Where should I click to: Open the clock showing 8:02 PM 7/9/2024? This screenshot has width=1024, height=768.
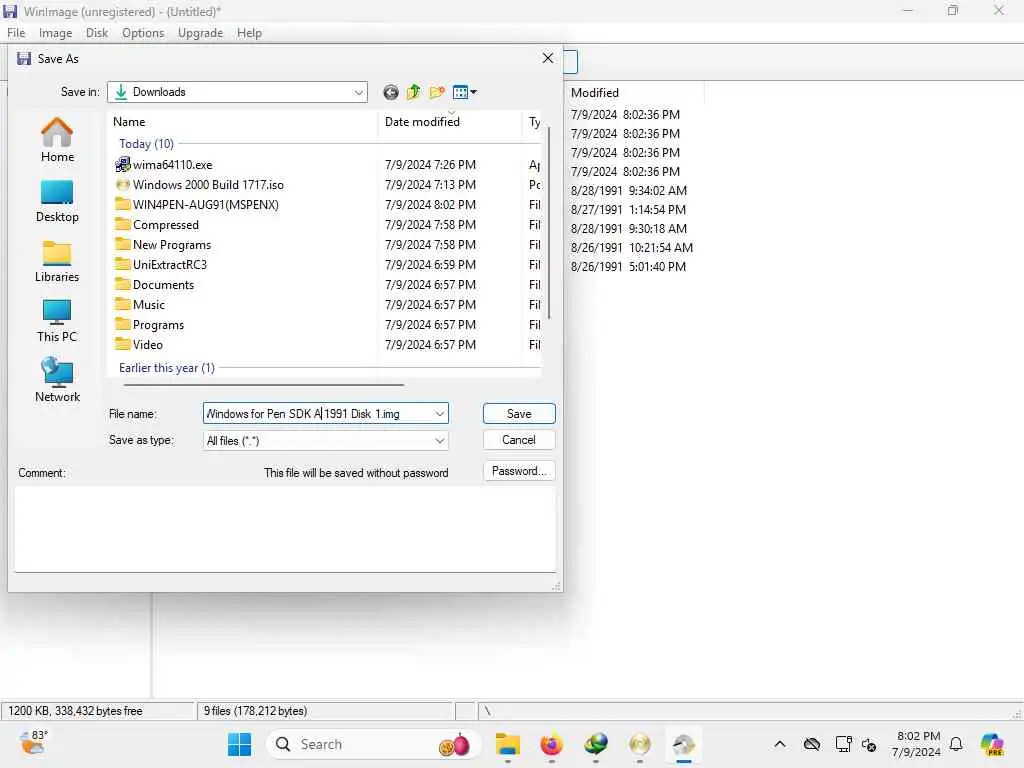coord(917,744)
